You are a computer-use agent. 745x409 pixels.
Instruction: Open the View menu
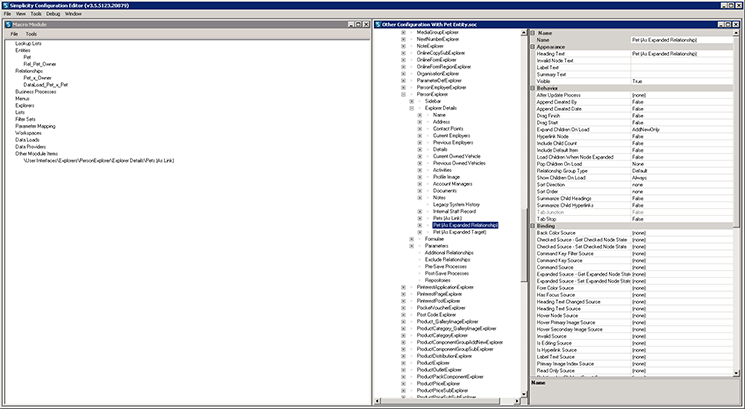(21, 14)
